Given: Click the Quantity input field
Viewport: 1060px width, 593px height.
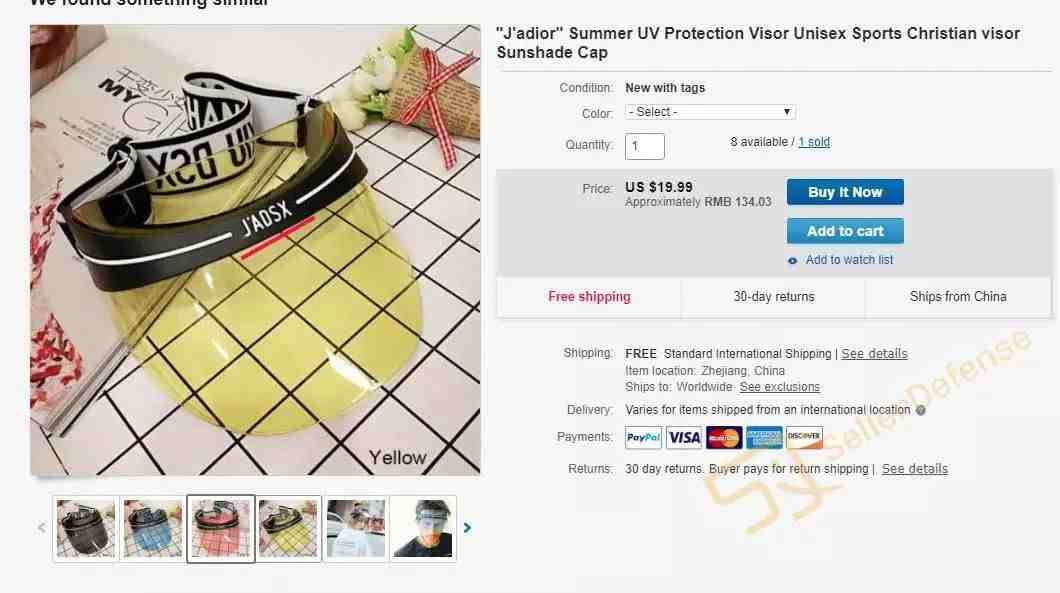Looking at the screenshot, I should coord(644,146).
